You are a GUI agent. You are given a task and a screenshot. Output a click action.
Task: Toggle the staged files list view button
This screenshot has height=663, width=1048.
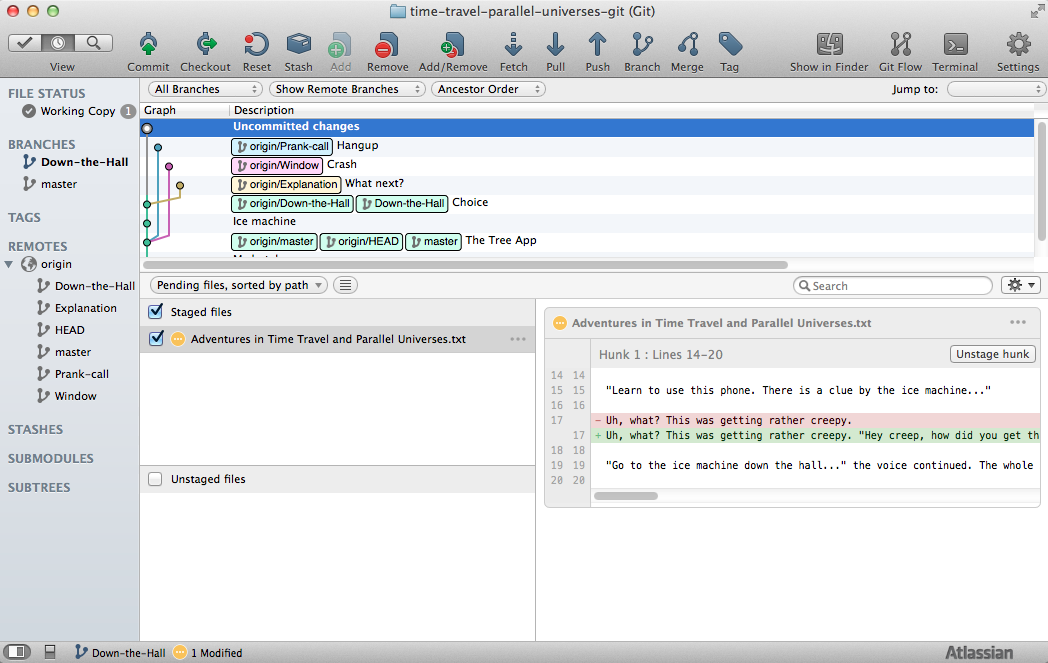point(346,285)
